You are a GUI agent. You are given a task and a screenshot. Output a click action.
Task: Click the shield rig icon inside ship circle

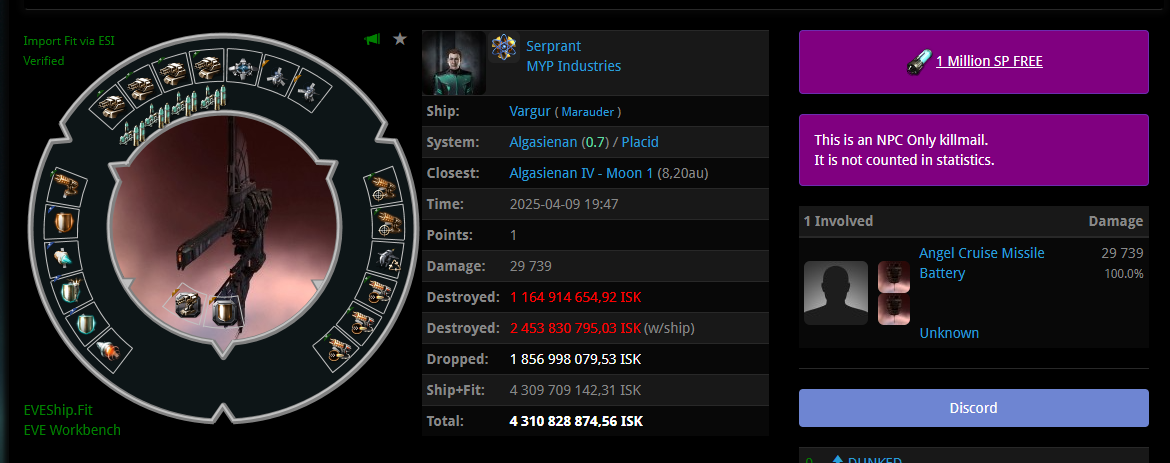point(222,309)
